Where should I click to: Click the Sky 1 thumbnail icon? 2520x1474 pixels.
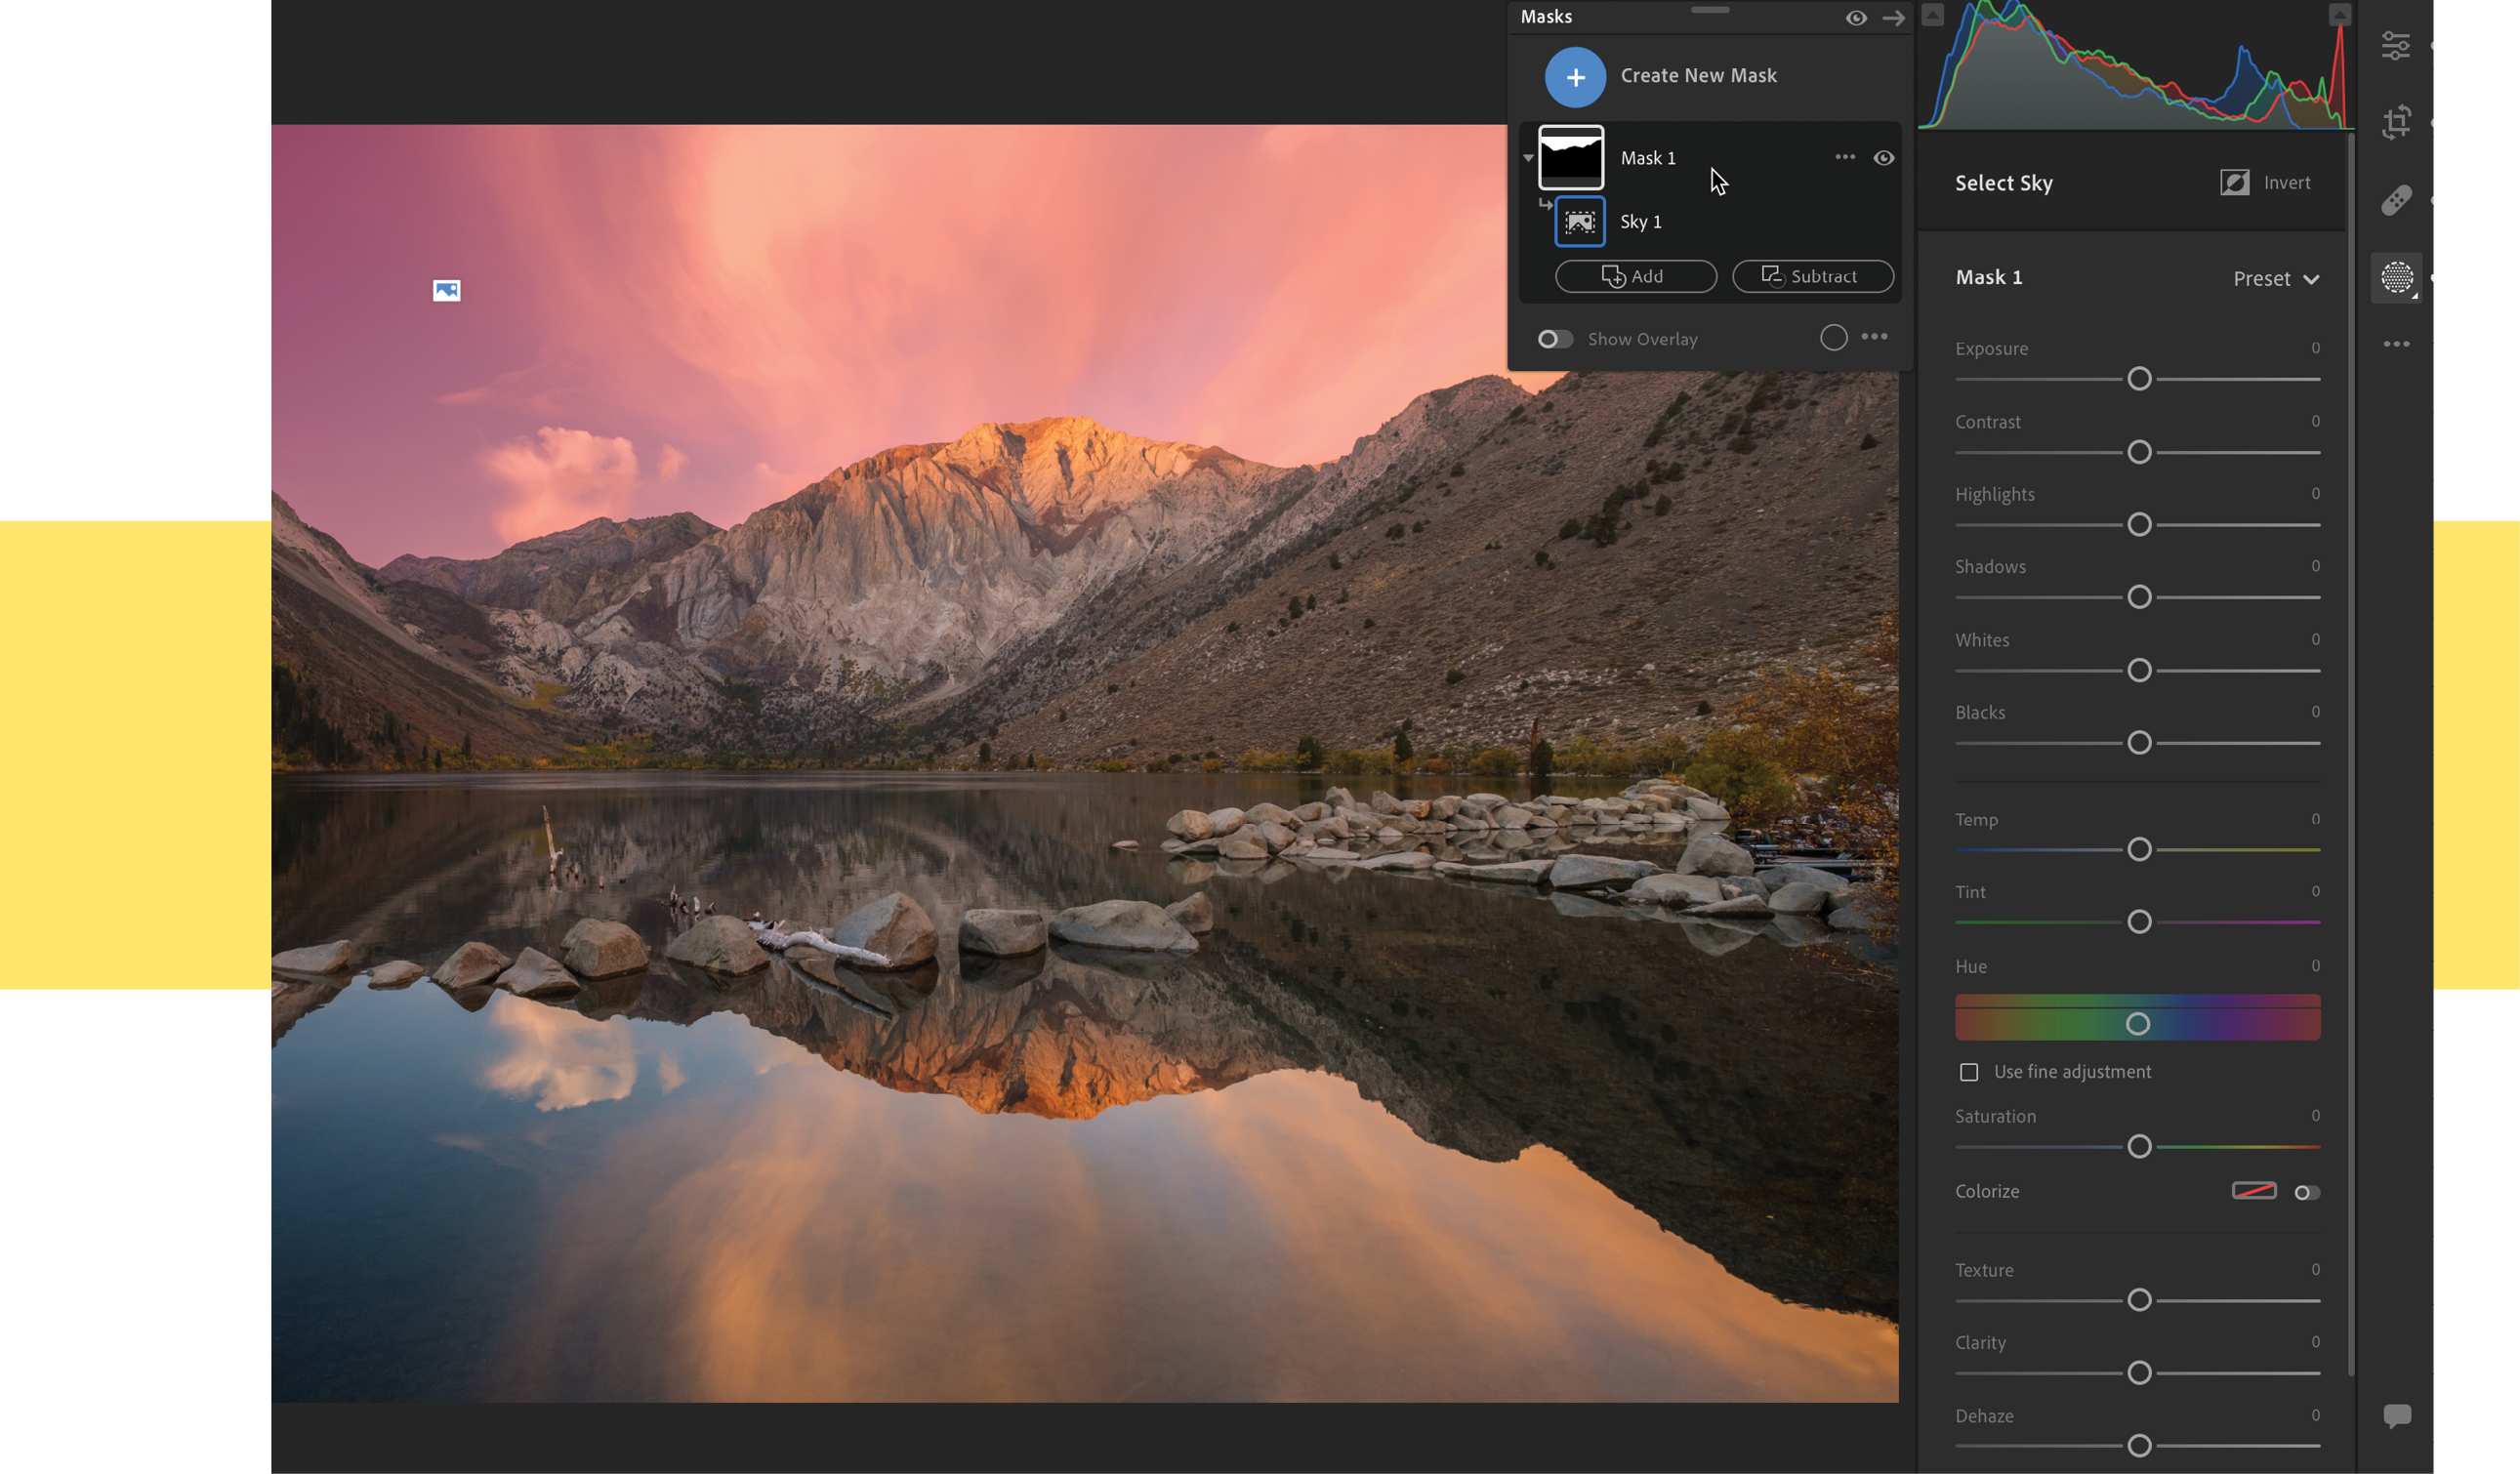[1580, 222]
